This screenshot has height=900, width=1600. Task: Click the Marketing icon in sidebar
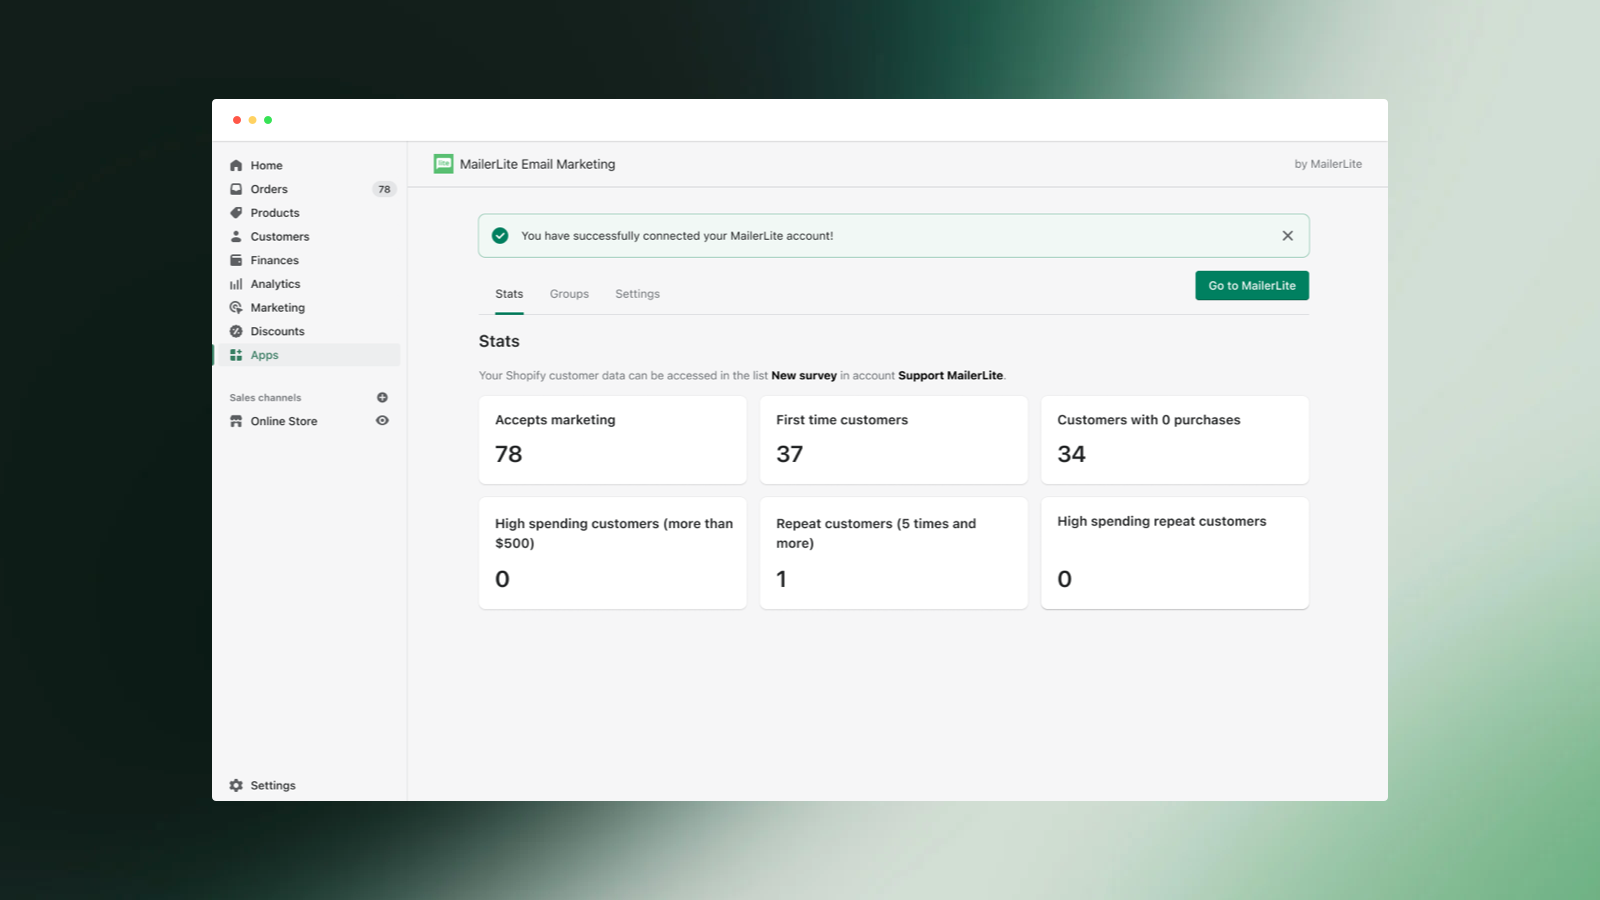237,307
